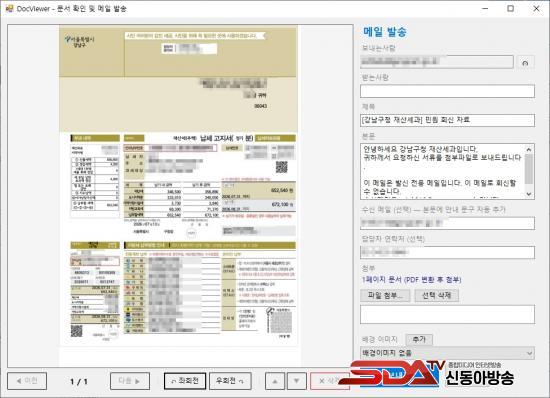The width and height of the screenshot is (550, 398).
Task: Move page up with the up arrow
Action: [275, 381]
